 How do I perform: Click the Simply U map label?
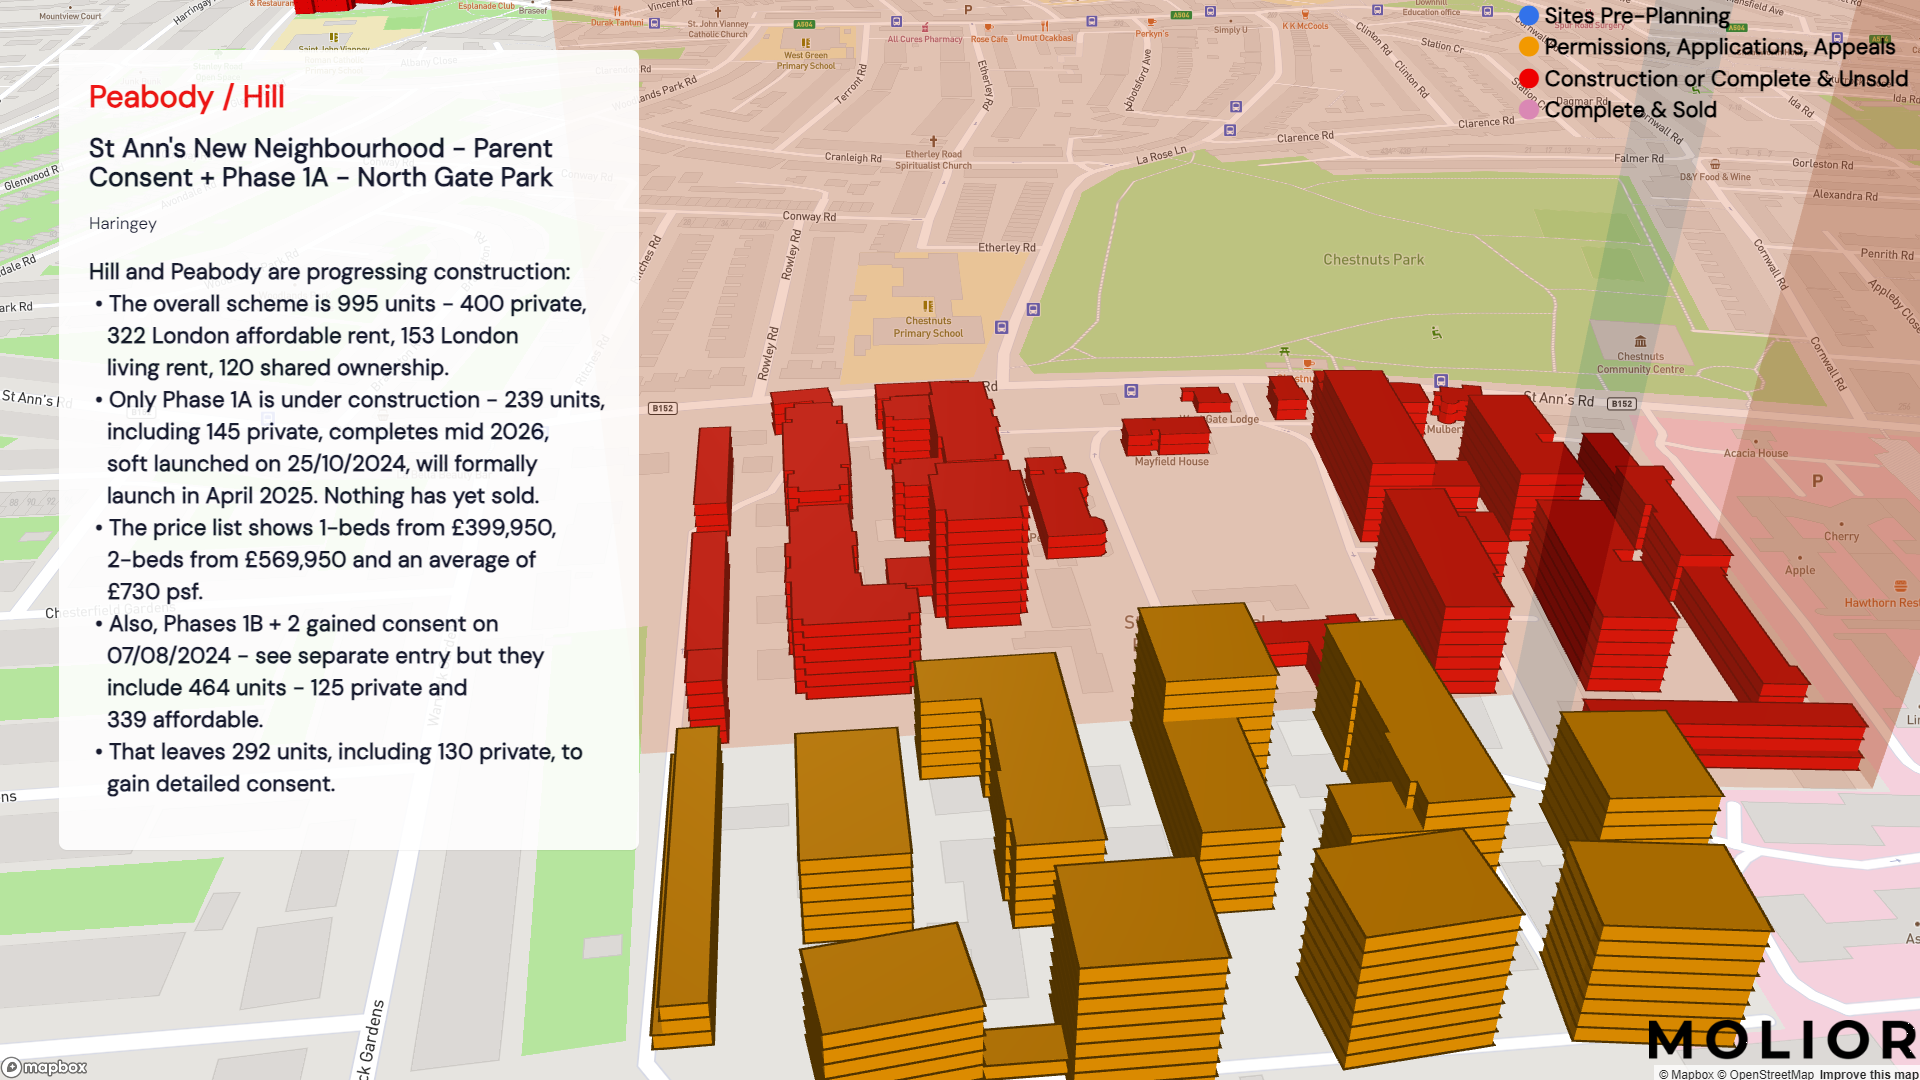click(1230, 30)
